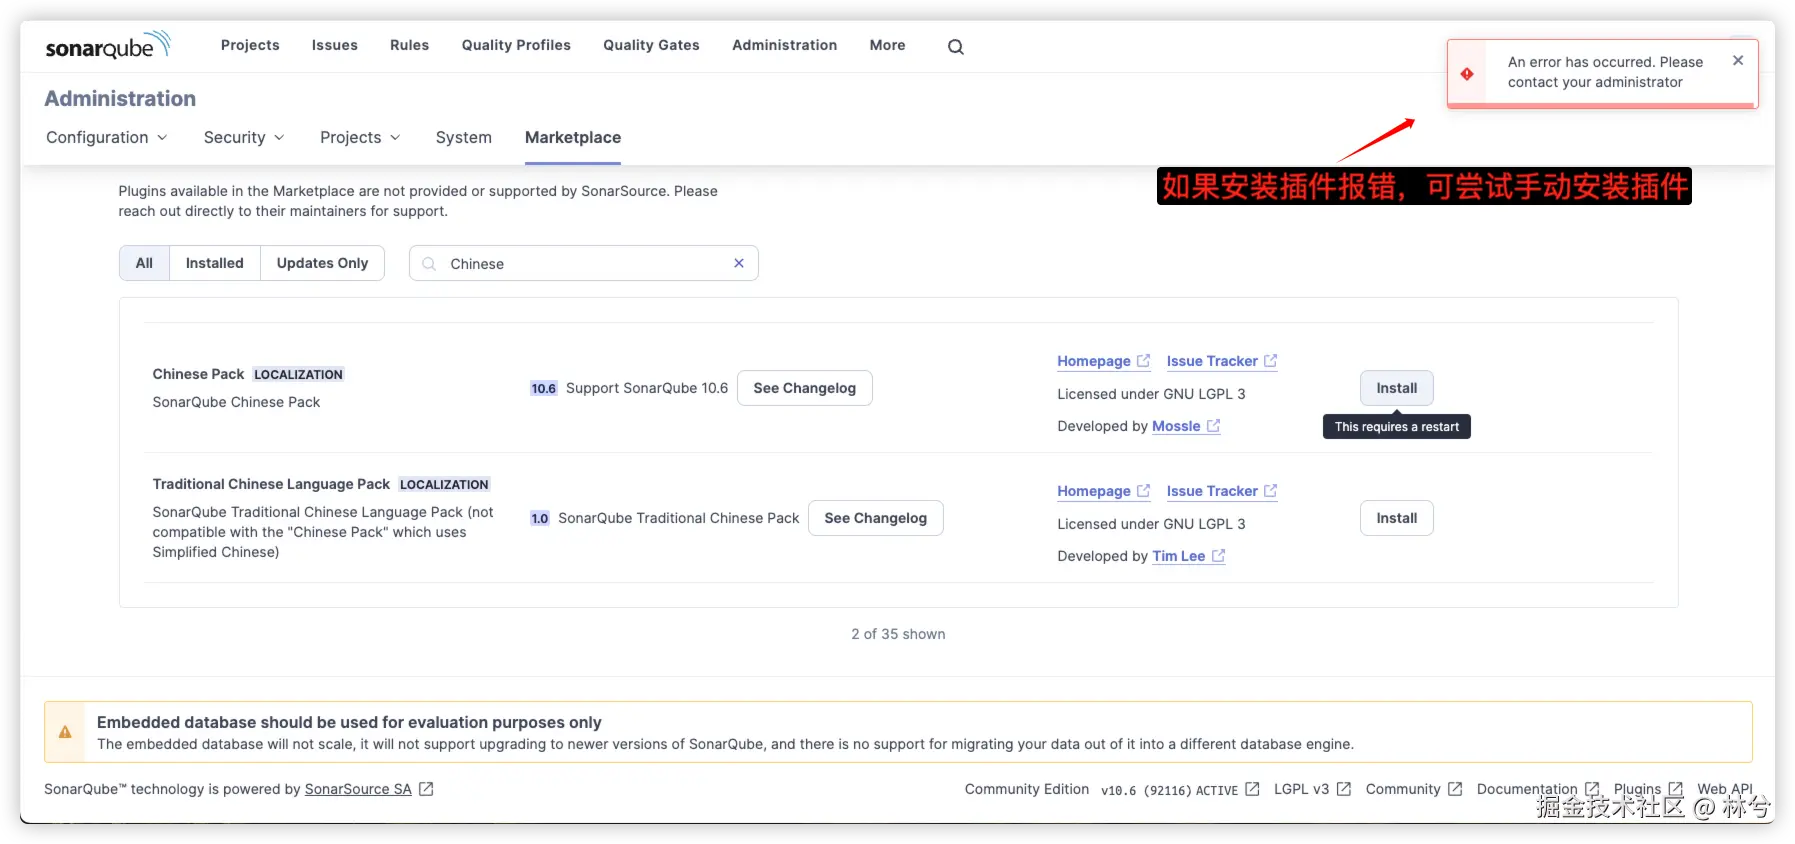
Task: Open the More menu in top navigation
Action: 887,45
